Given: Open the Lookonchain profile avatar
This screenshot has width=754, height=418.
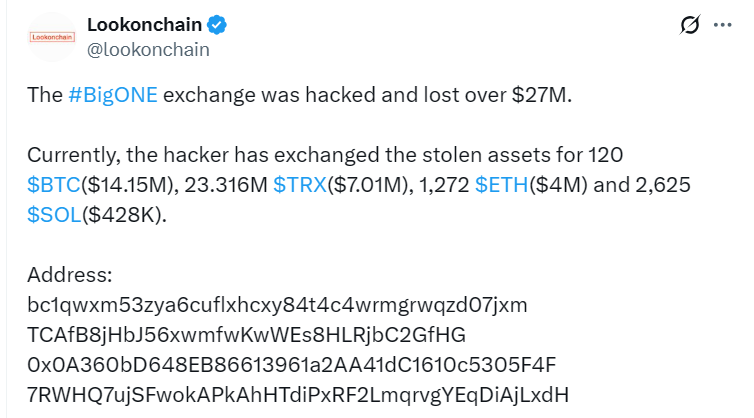Looking at the screenshot, I should pos(52,38).
